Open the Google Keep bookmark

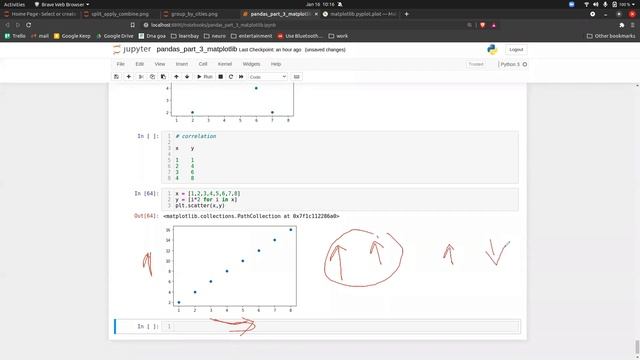tap(72, 36)
